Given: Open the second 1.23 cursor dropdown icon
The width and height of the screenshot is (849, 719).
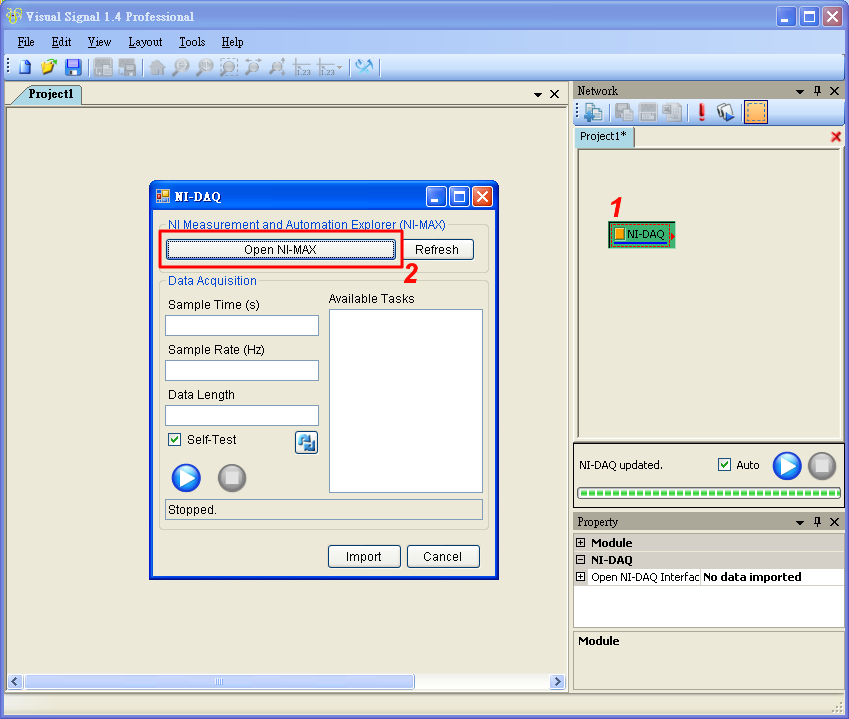Looking at the screenshot, I should click(x=330, y=68).
